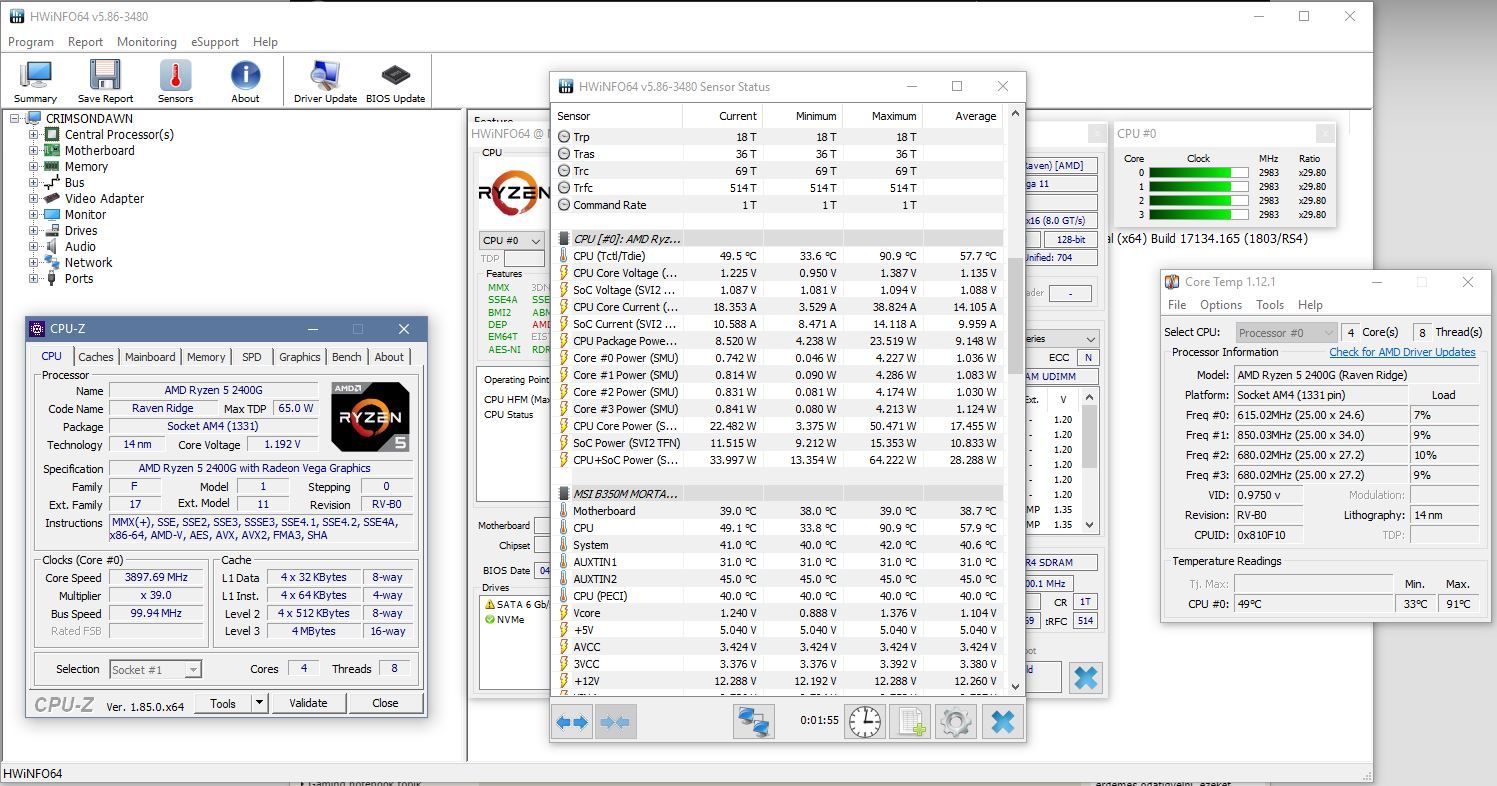Open the Summary toolbar icon in HWiNFO64

pos(36,76)
